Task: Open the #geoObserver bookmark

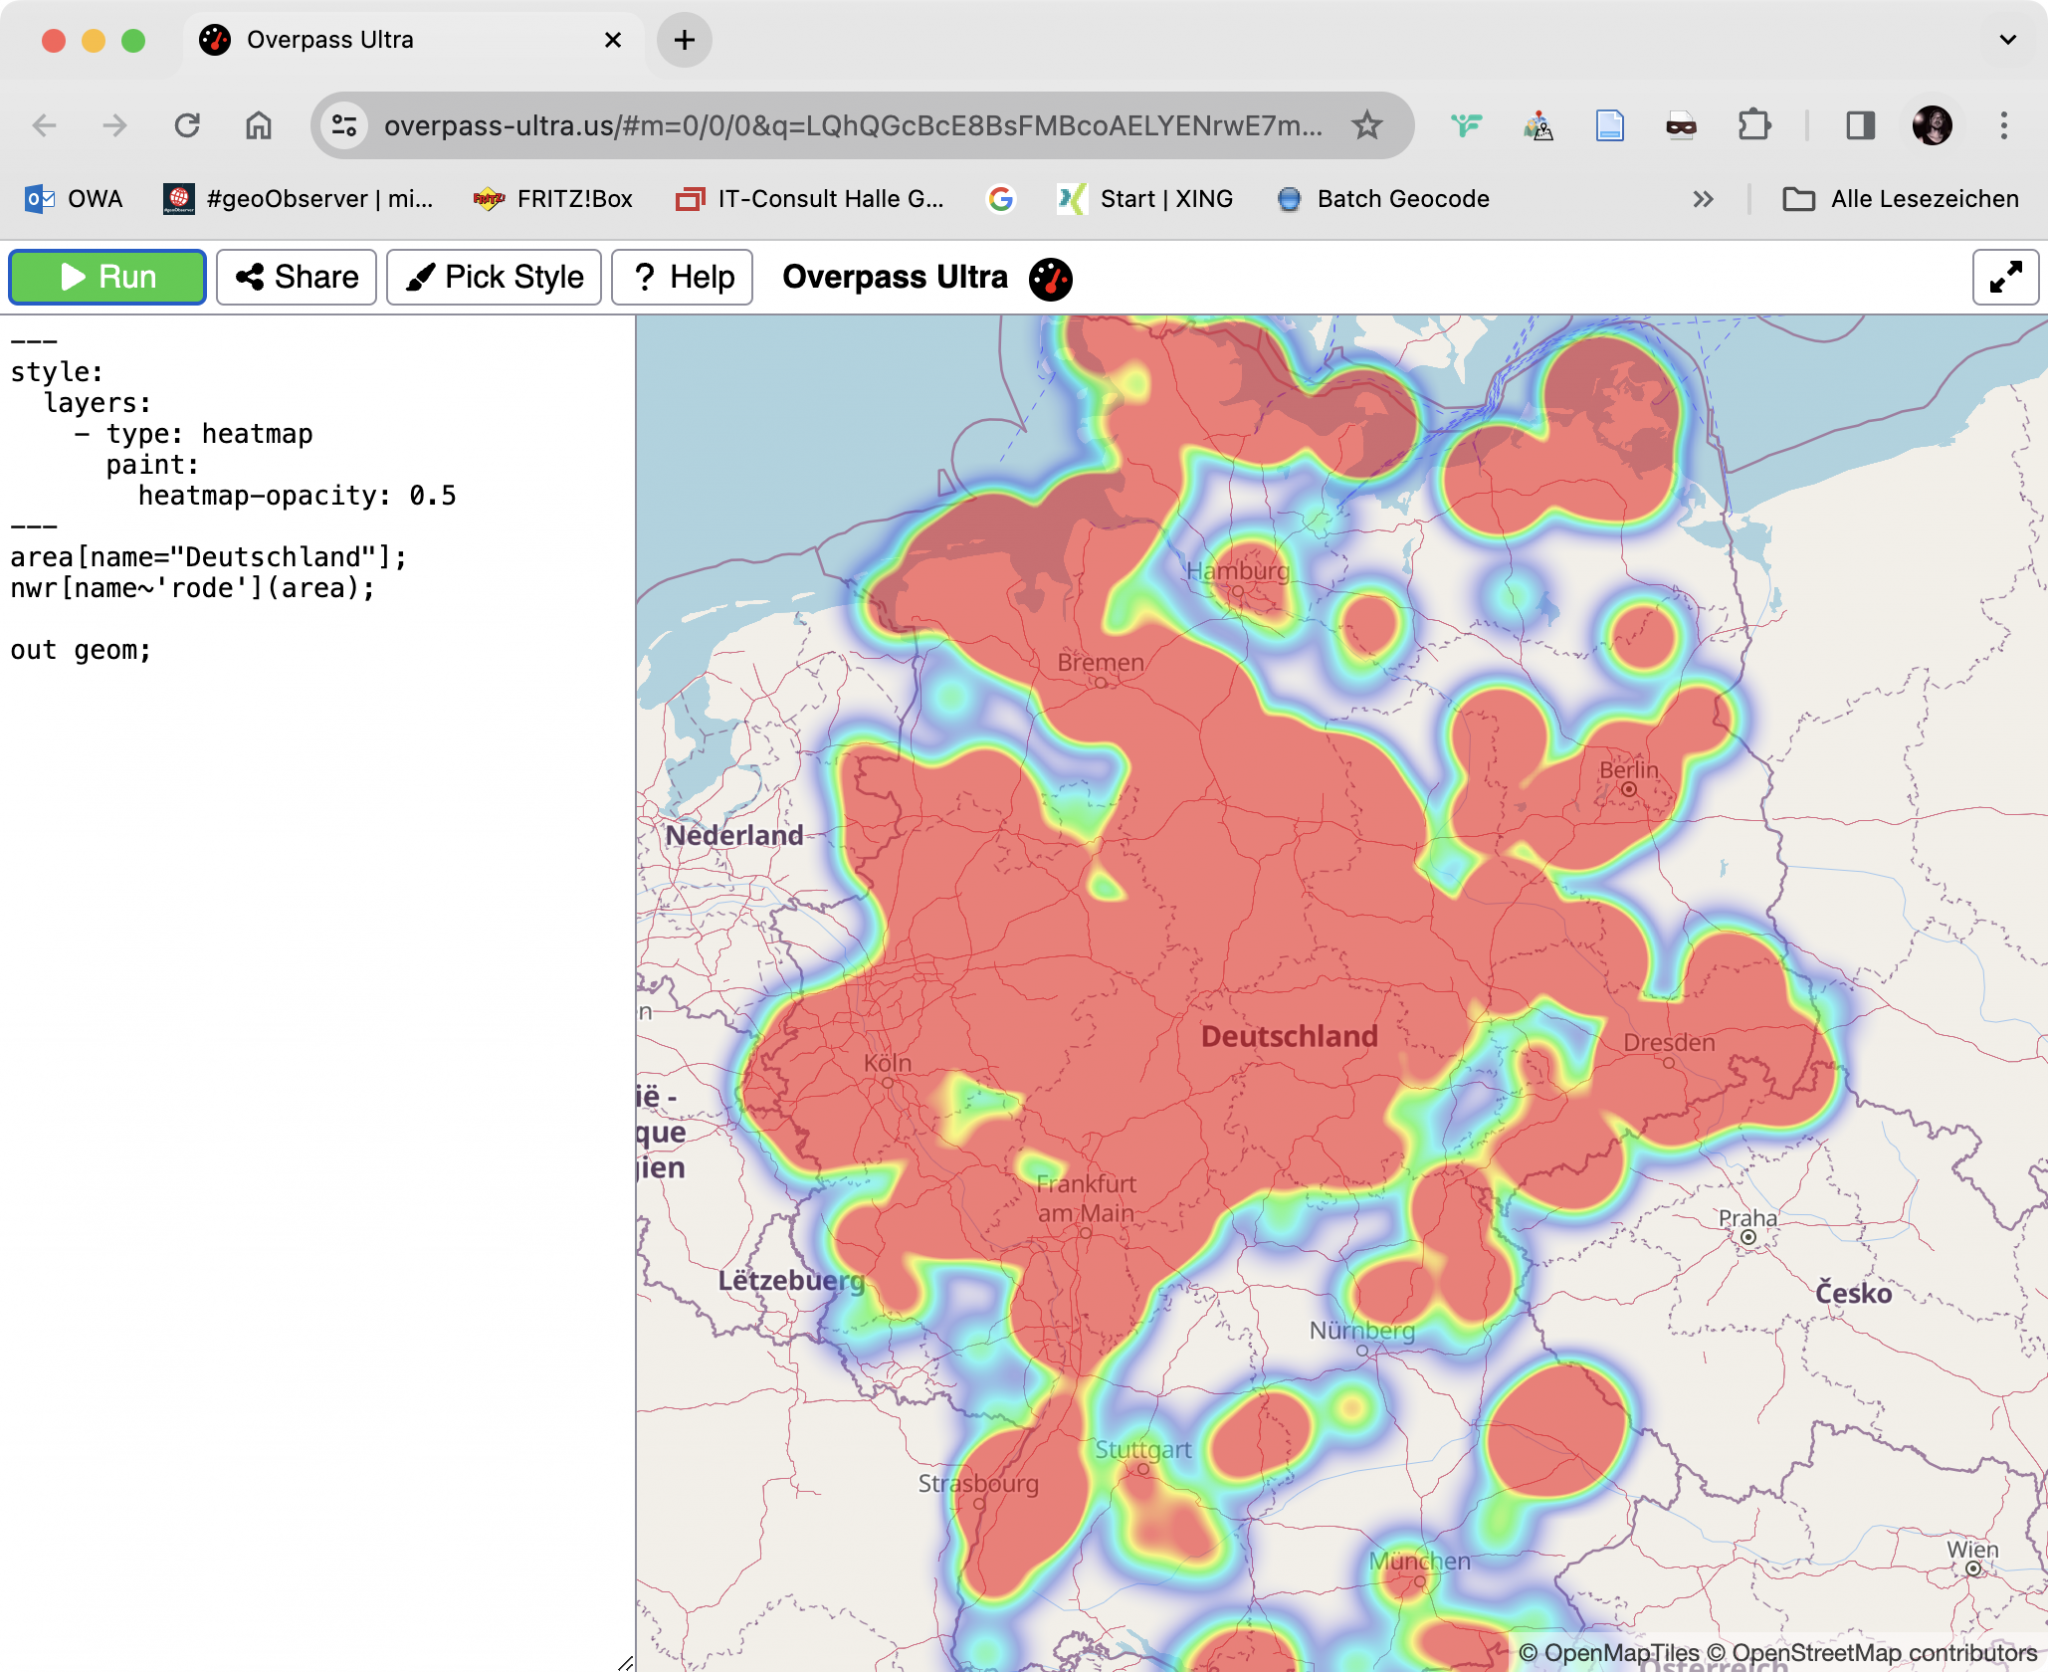Action: [x=298, y=199]
